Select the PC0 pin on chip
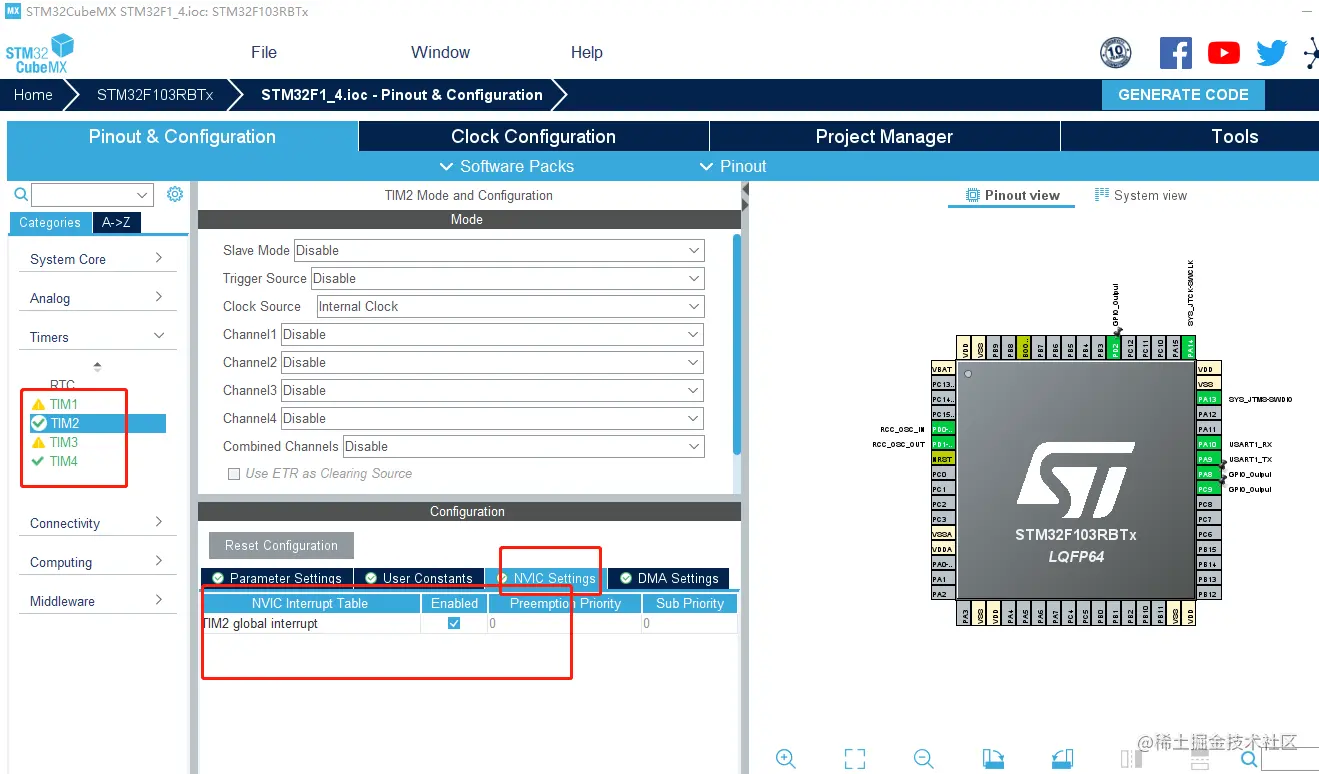Viewport: 1319px width, 774px height. pyautogui.click(x=943, y=474)
